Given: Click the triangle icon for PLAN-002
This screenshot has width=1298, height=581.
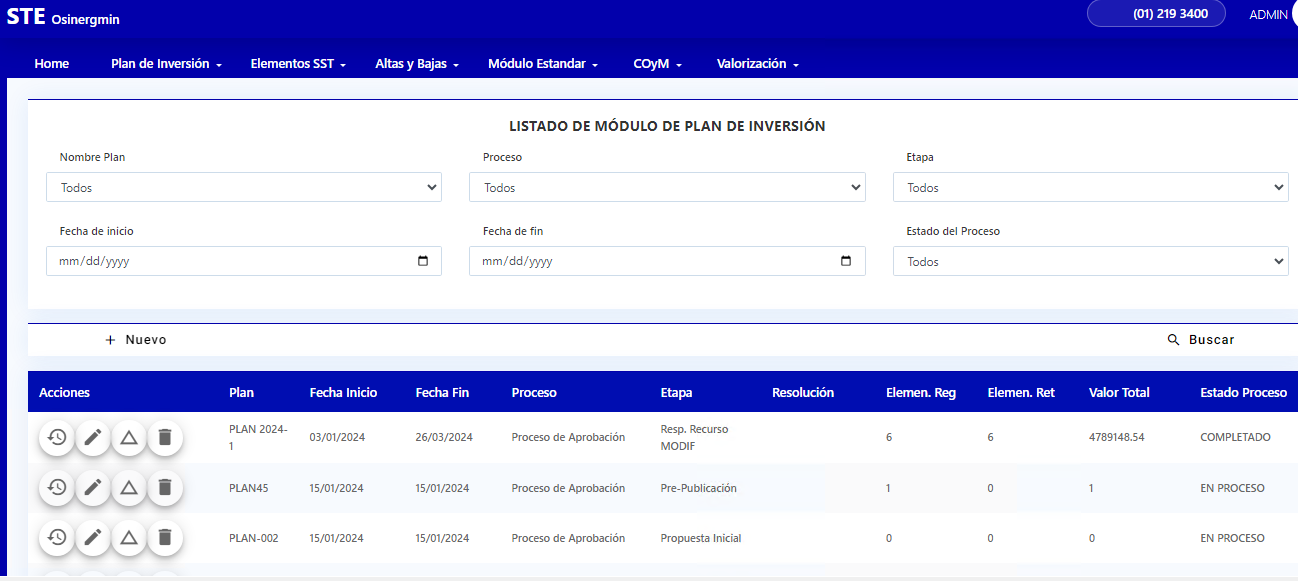Looking at the screenshot, I should coord(129,537).
